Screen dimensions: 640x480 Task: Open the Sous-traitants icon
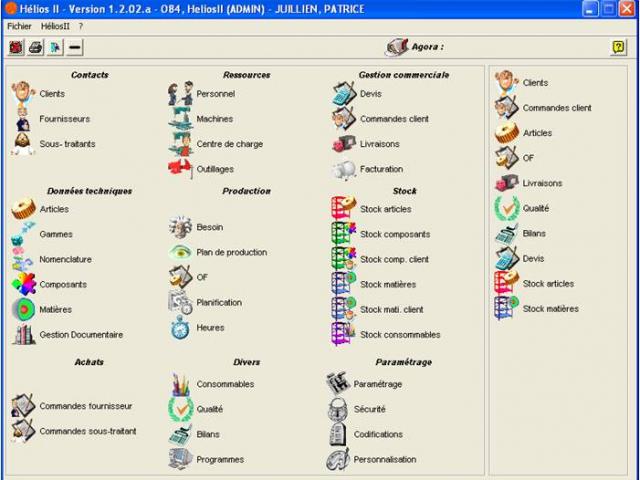pyautogui.click(x=23, y=144)
